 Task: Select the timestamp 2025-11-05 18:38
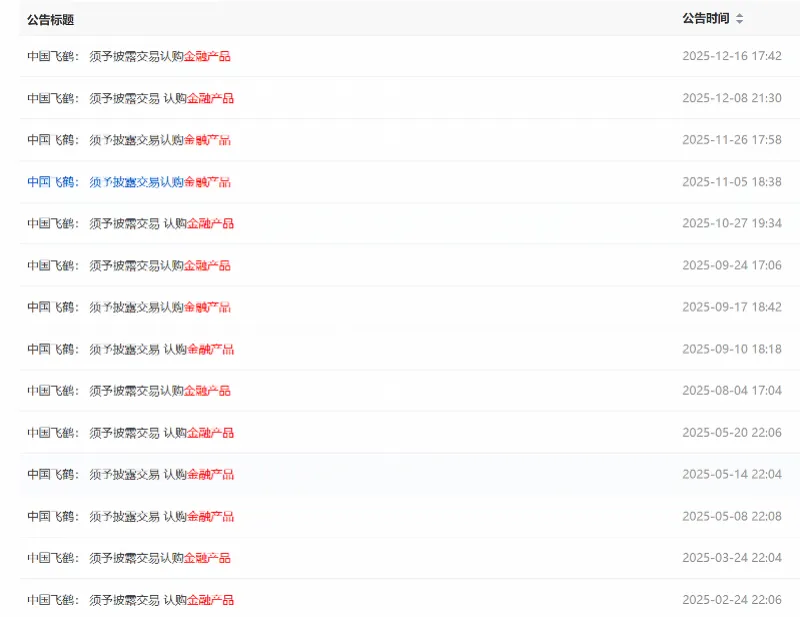pos(732,181)
